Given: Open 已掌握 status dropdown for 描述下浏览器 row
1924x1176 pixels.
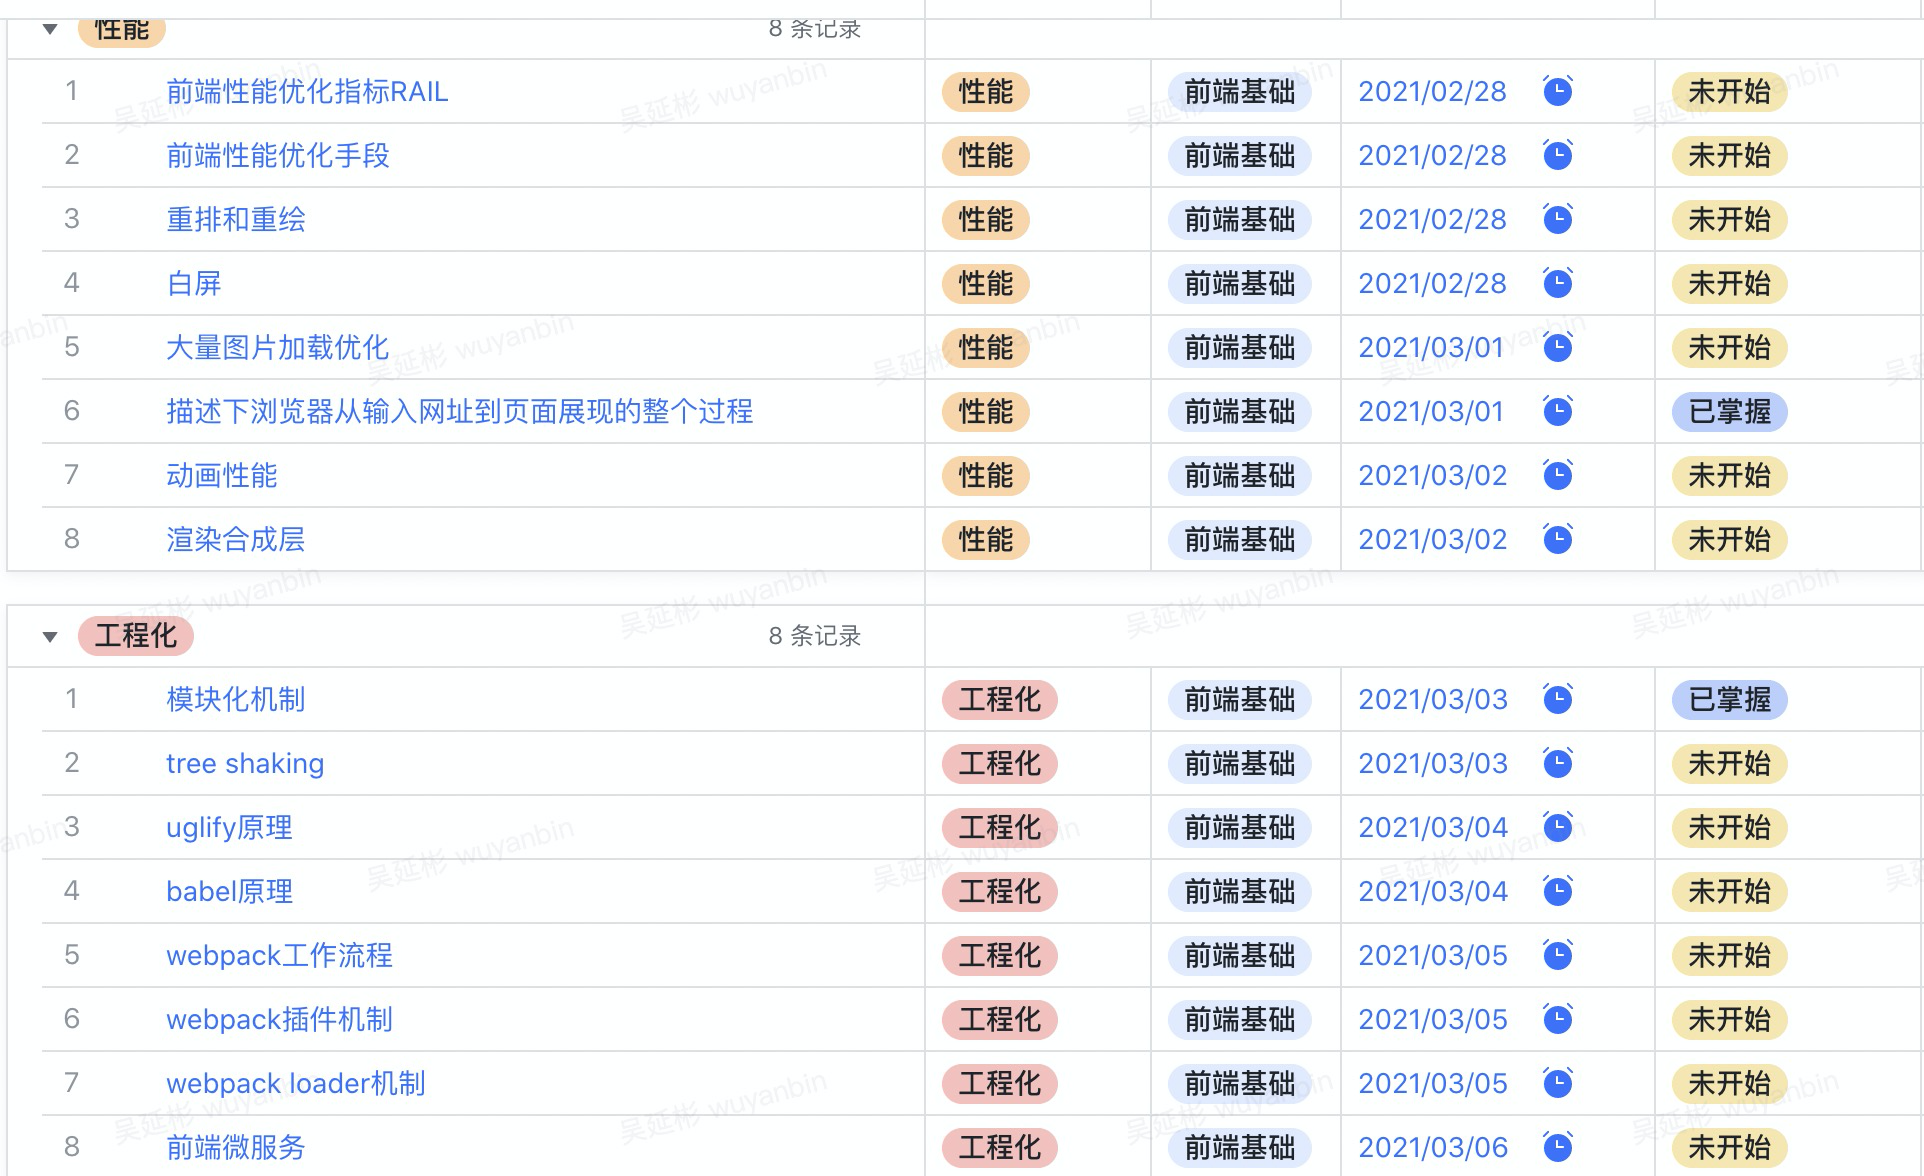Looking at the screenshot, I should pos(1729,411).
